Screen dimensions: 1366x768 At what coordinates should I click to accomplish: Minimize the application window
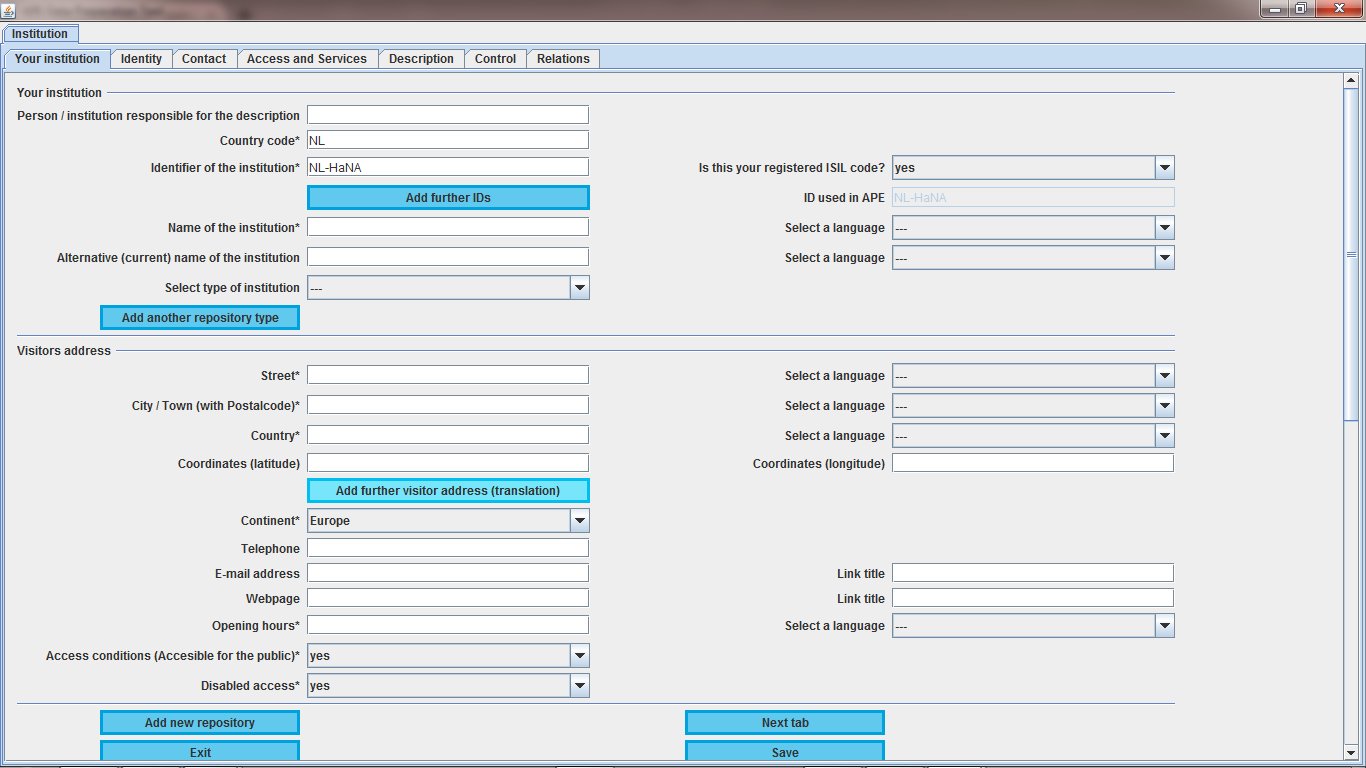(1274, 8)
